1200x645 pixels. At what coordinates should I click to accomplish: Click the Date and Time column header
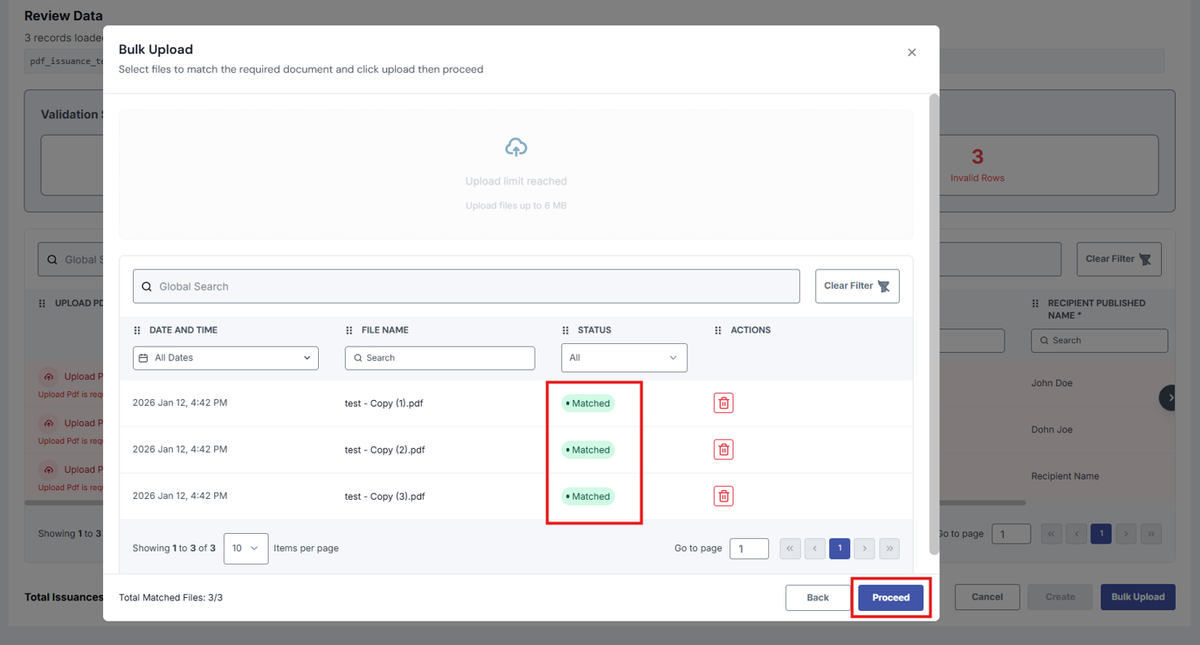tap(183, 330)
